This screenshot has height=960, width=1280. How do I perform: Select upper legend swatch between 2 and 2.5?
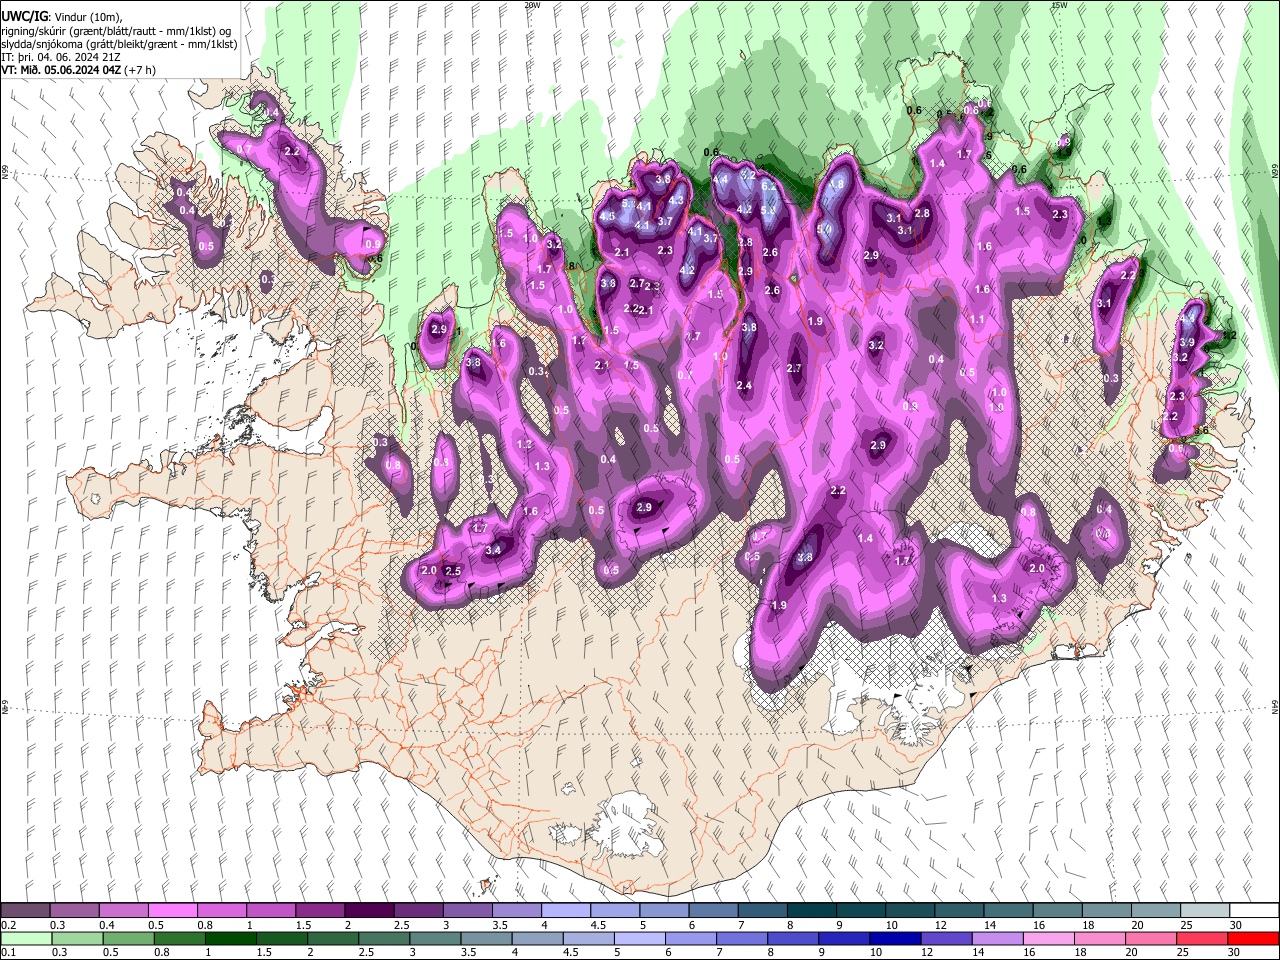[x=368, y=911]
